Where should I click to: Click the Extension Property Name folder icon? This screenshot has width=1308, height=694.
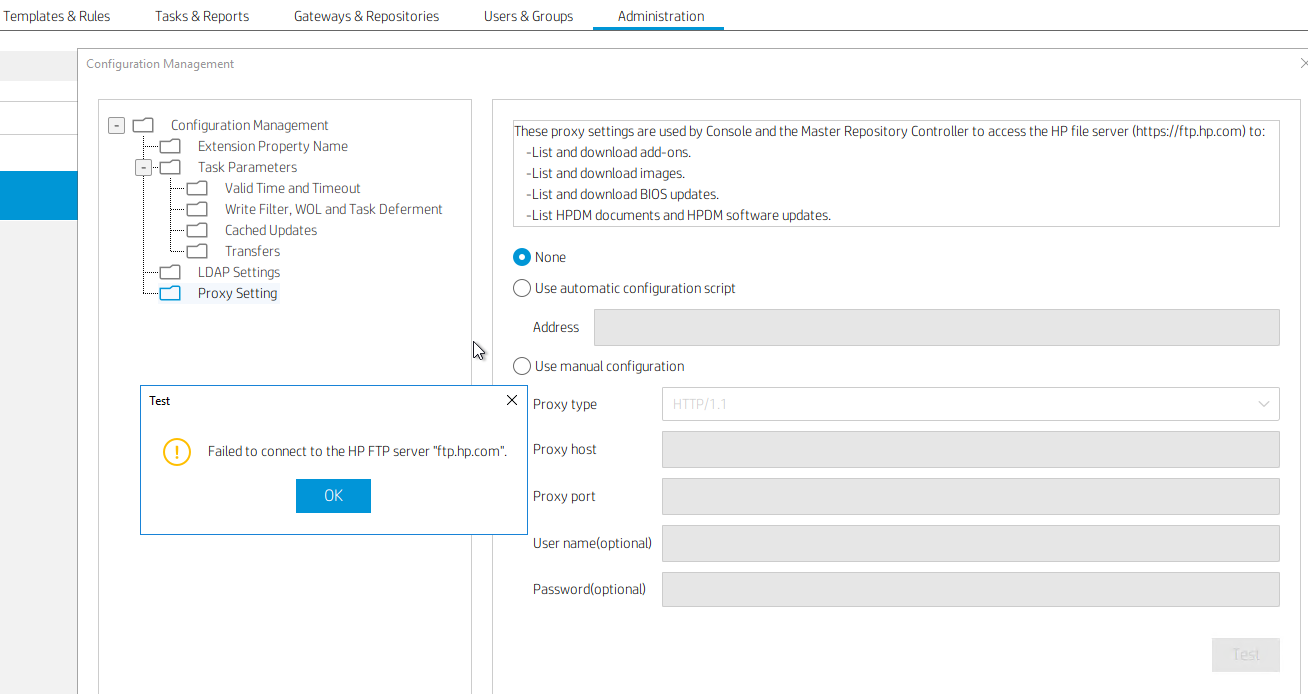point(168,145)
